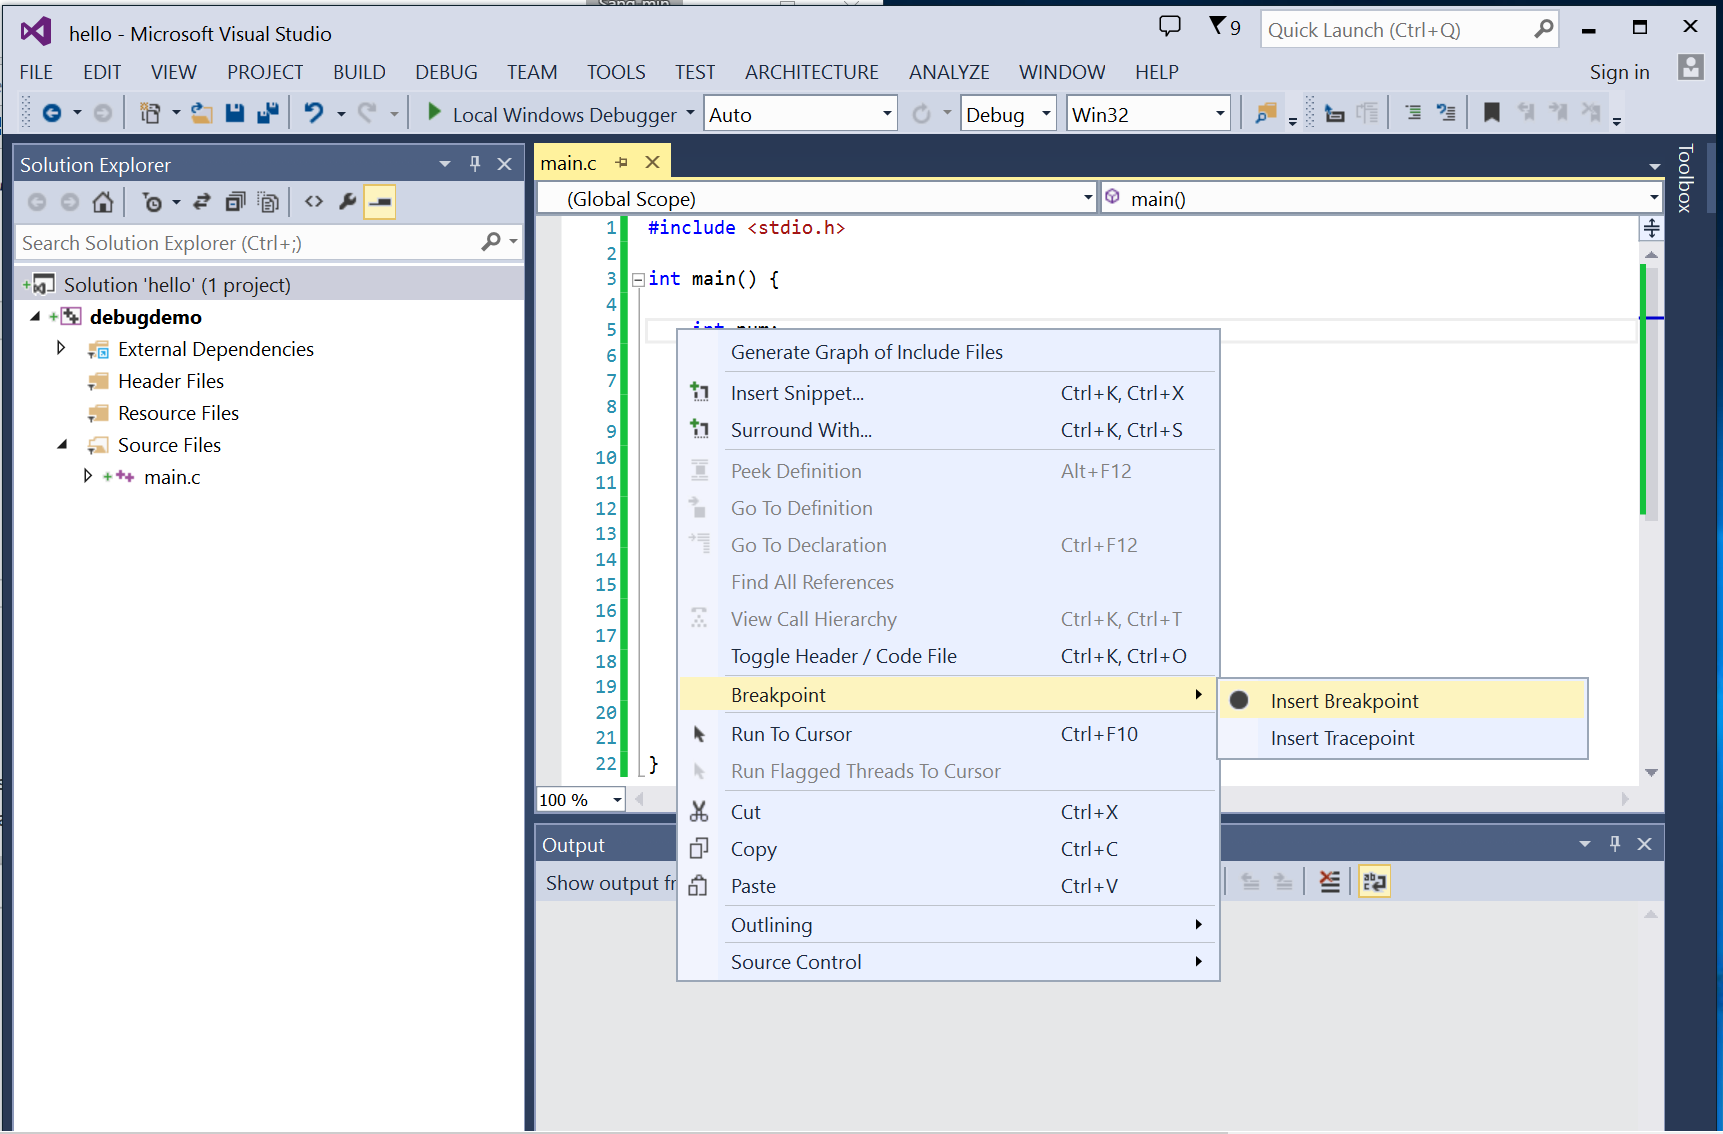Open the 100 % zoom level dropdown
Viewport: 1723px width, 1134px height.
click(617, 800)
